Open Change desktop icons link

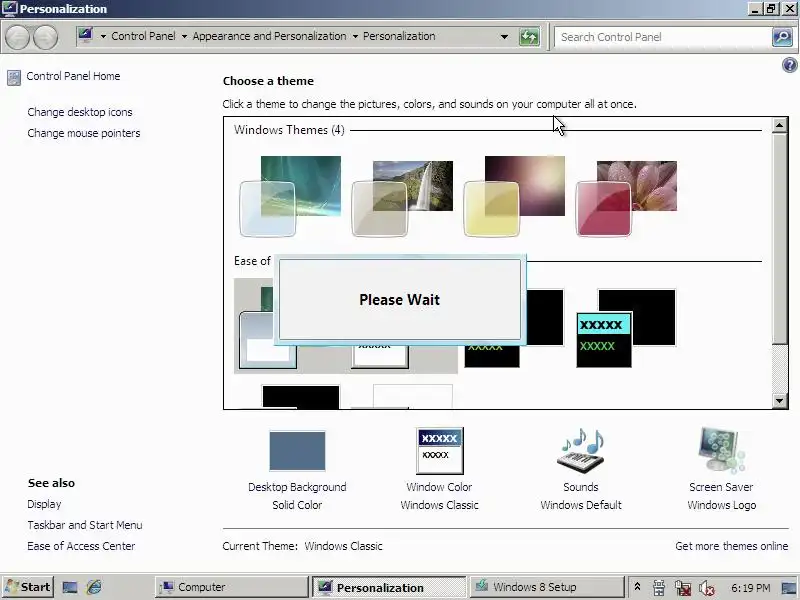80,112
